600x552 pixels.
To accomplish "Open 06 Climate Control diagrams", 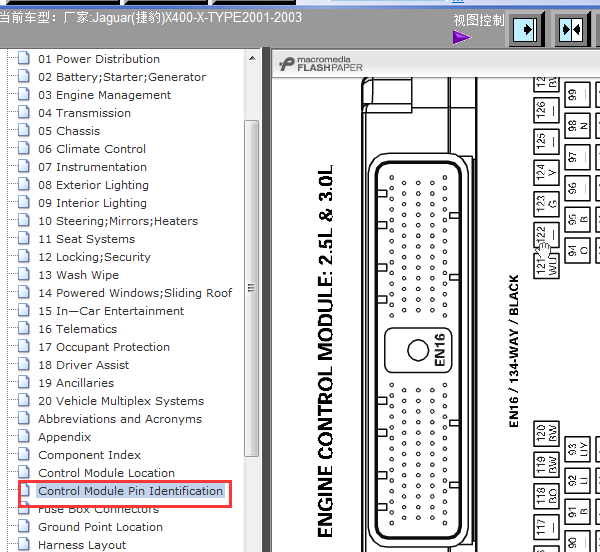I will [x=92, y=149].
